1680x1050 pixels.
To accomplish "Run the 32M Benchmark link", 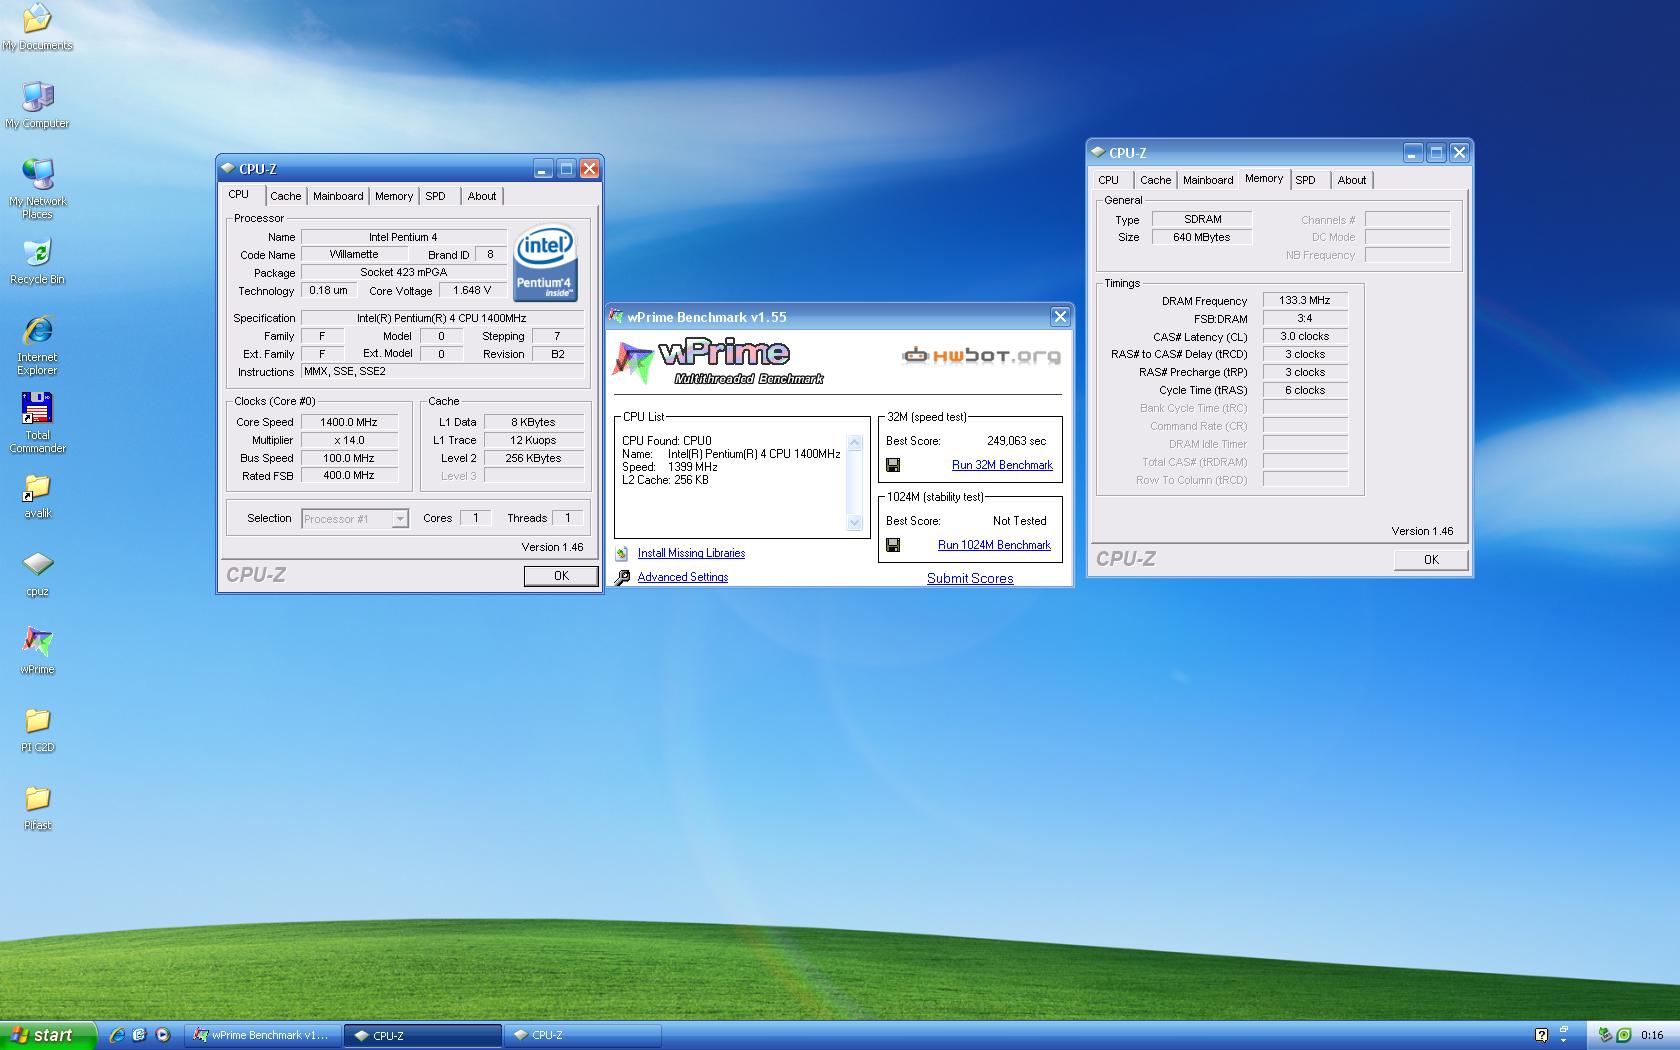I will point(1002,465).
